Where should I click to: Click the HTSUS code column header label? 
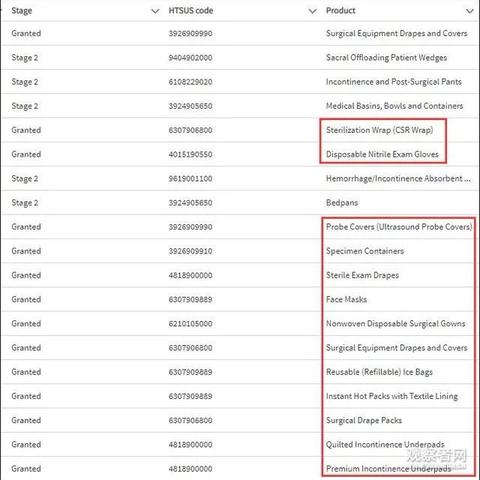[191, 11]
